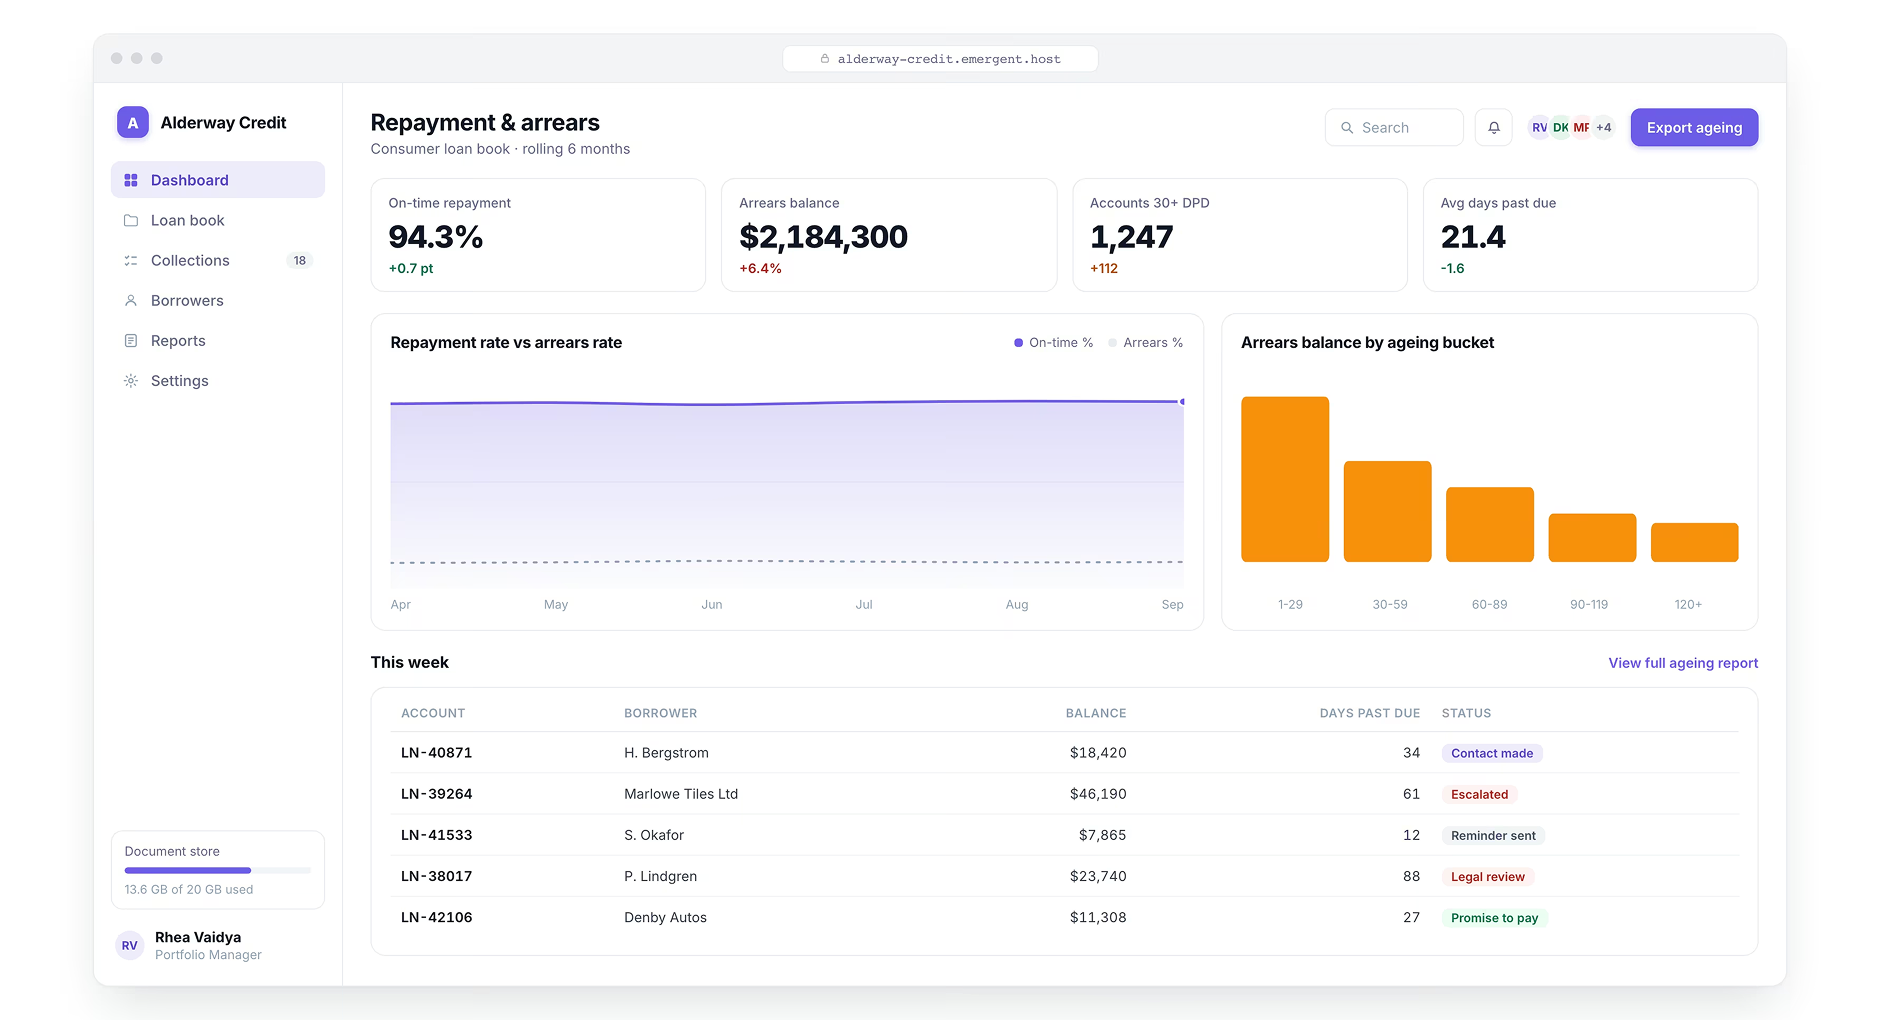Image resolution: width=1880 pixels, height=1020 pixels.
Task: Open the On-time repayment 94.3% card
Action: (x=538, y=235)
